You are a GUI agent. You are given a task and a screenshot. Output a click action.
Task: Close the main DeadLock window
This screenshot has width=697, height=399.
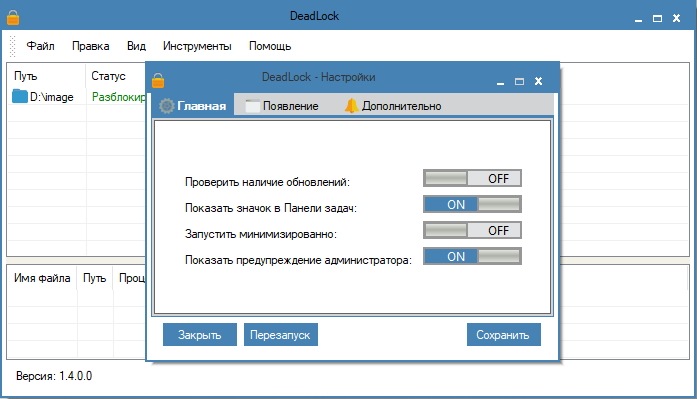coord(677,18)
